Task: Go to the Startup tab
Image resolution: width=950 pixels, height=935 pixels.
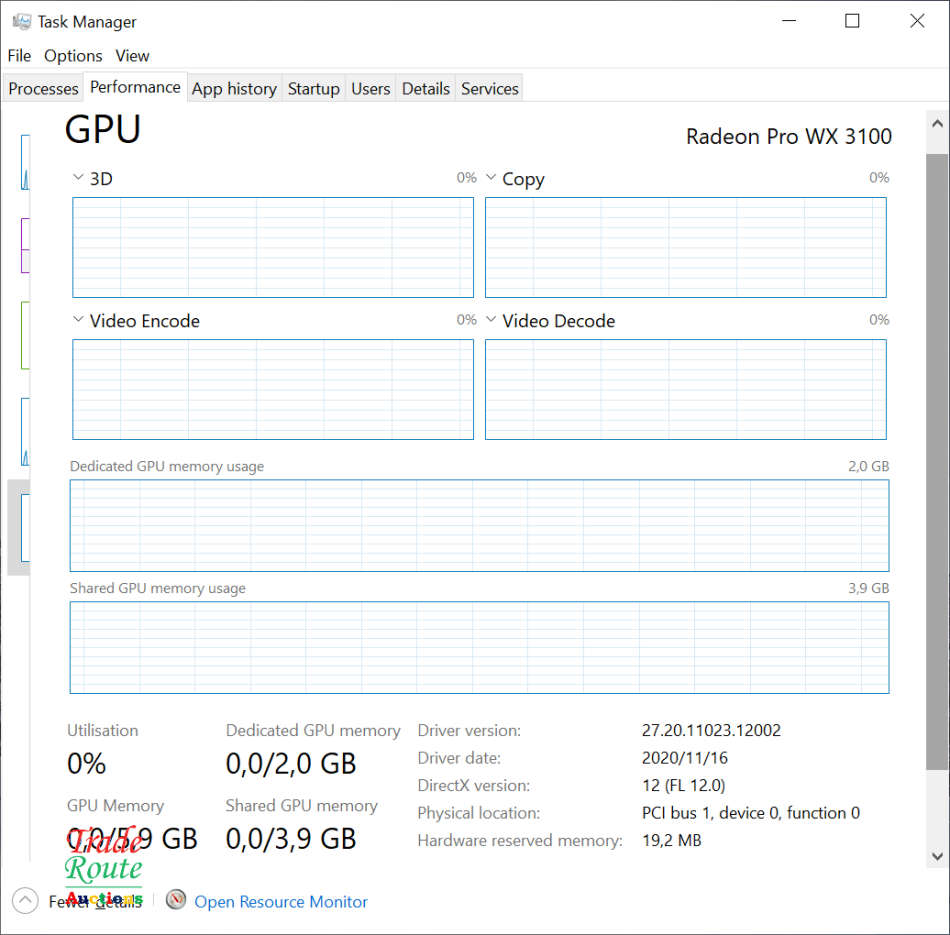Action: [313, 89]
